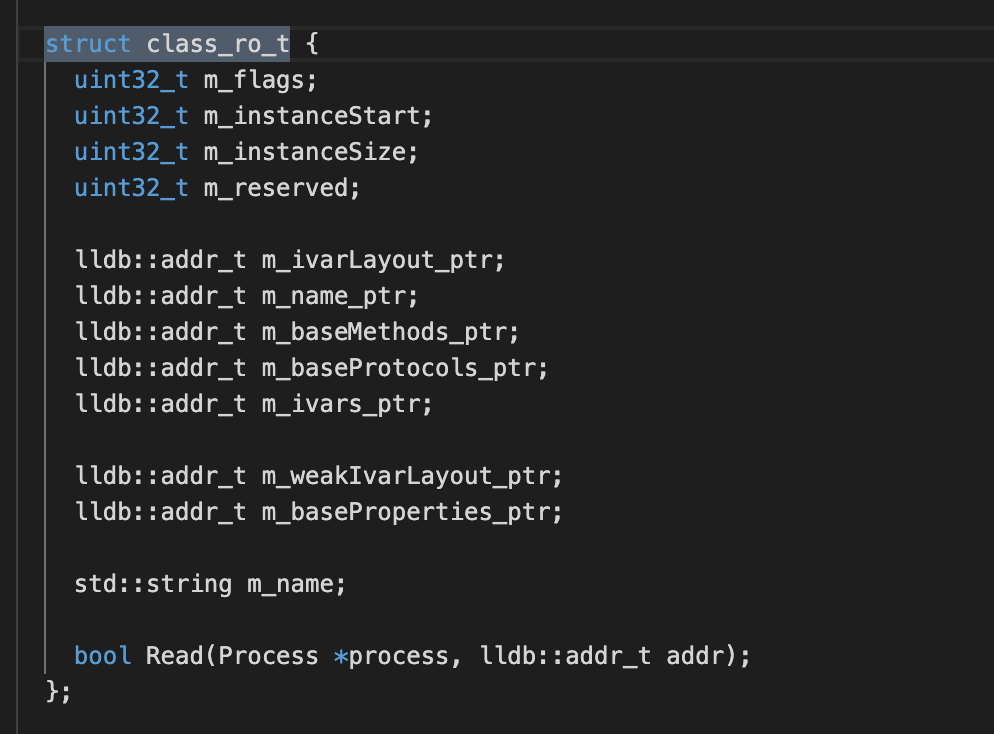
Task: Place cursor on m_baseProperties_ptr
Action: [x=405, y=512]
